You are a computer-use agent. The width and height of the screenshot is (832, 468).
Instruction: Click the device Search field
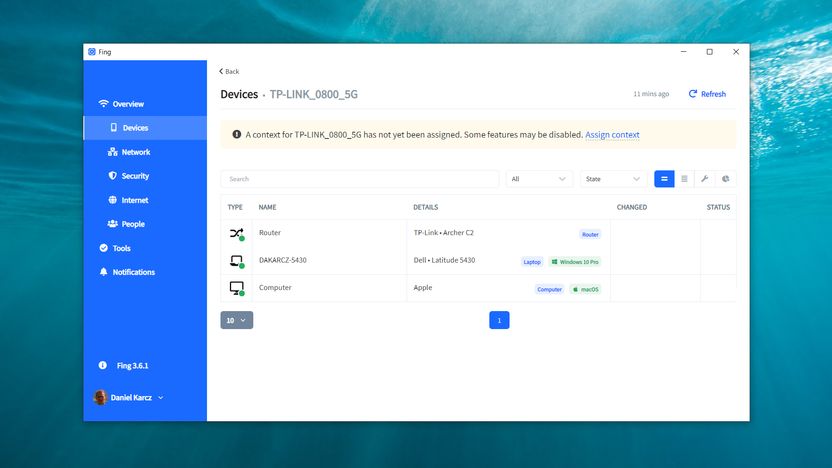(x=360, y=179)
